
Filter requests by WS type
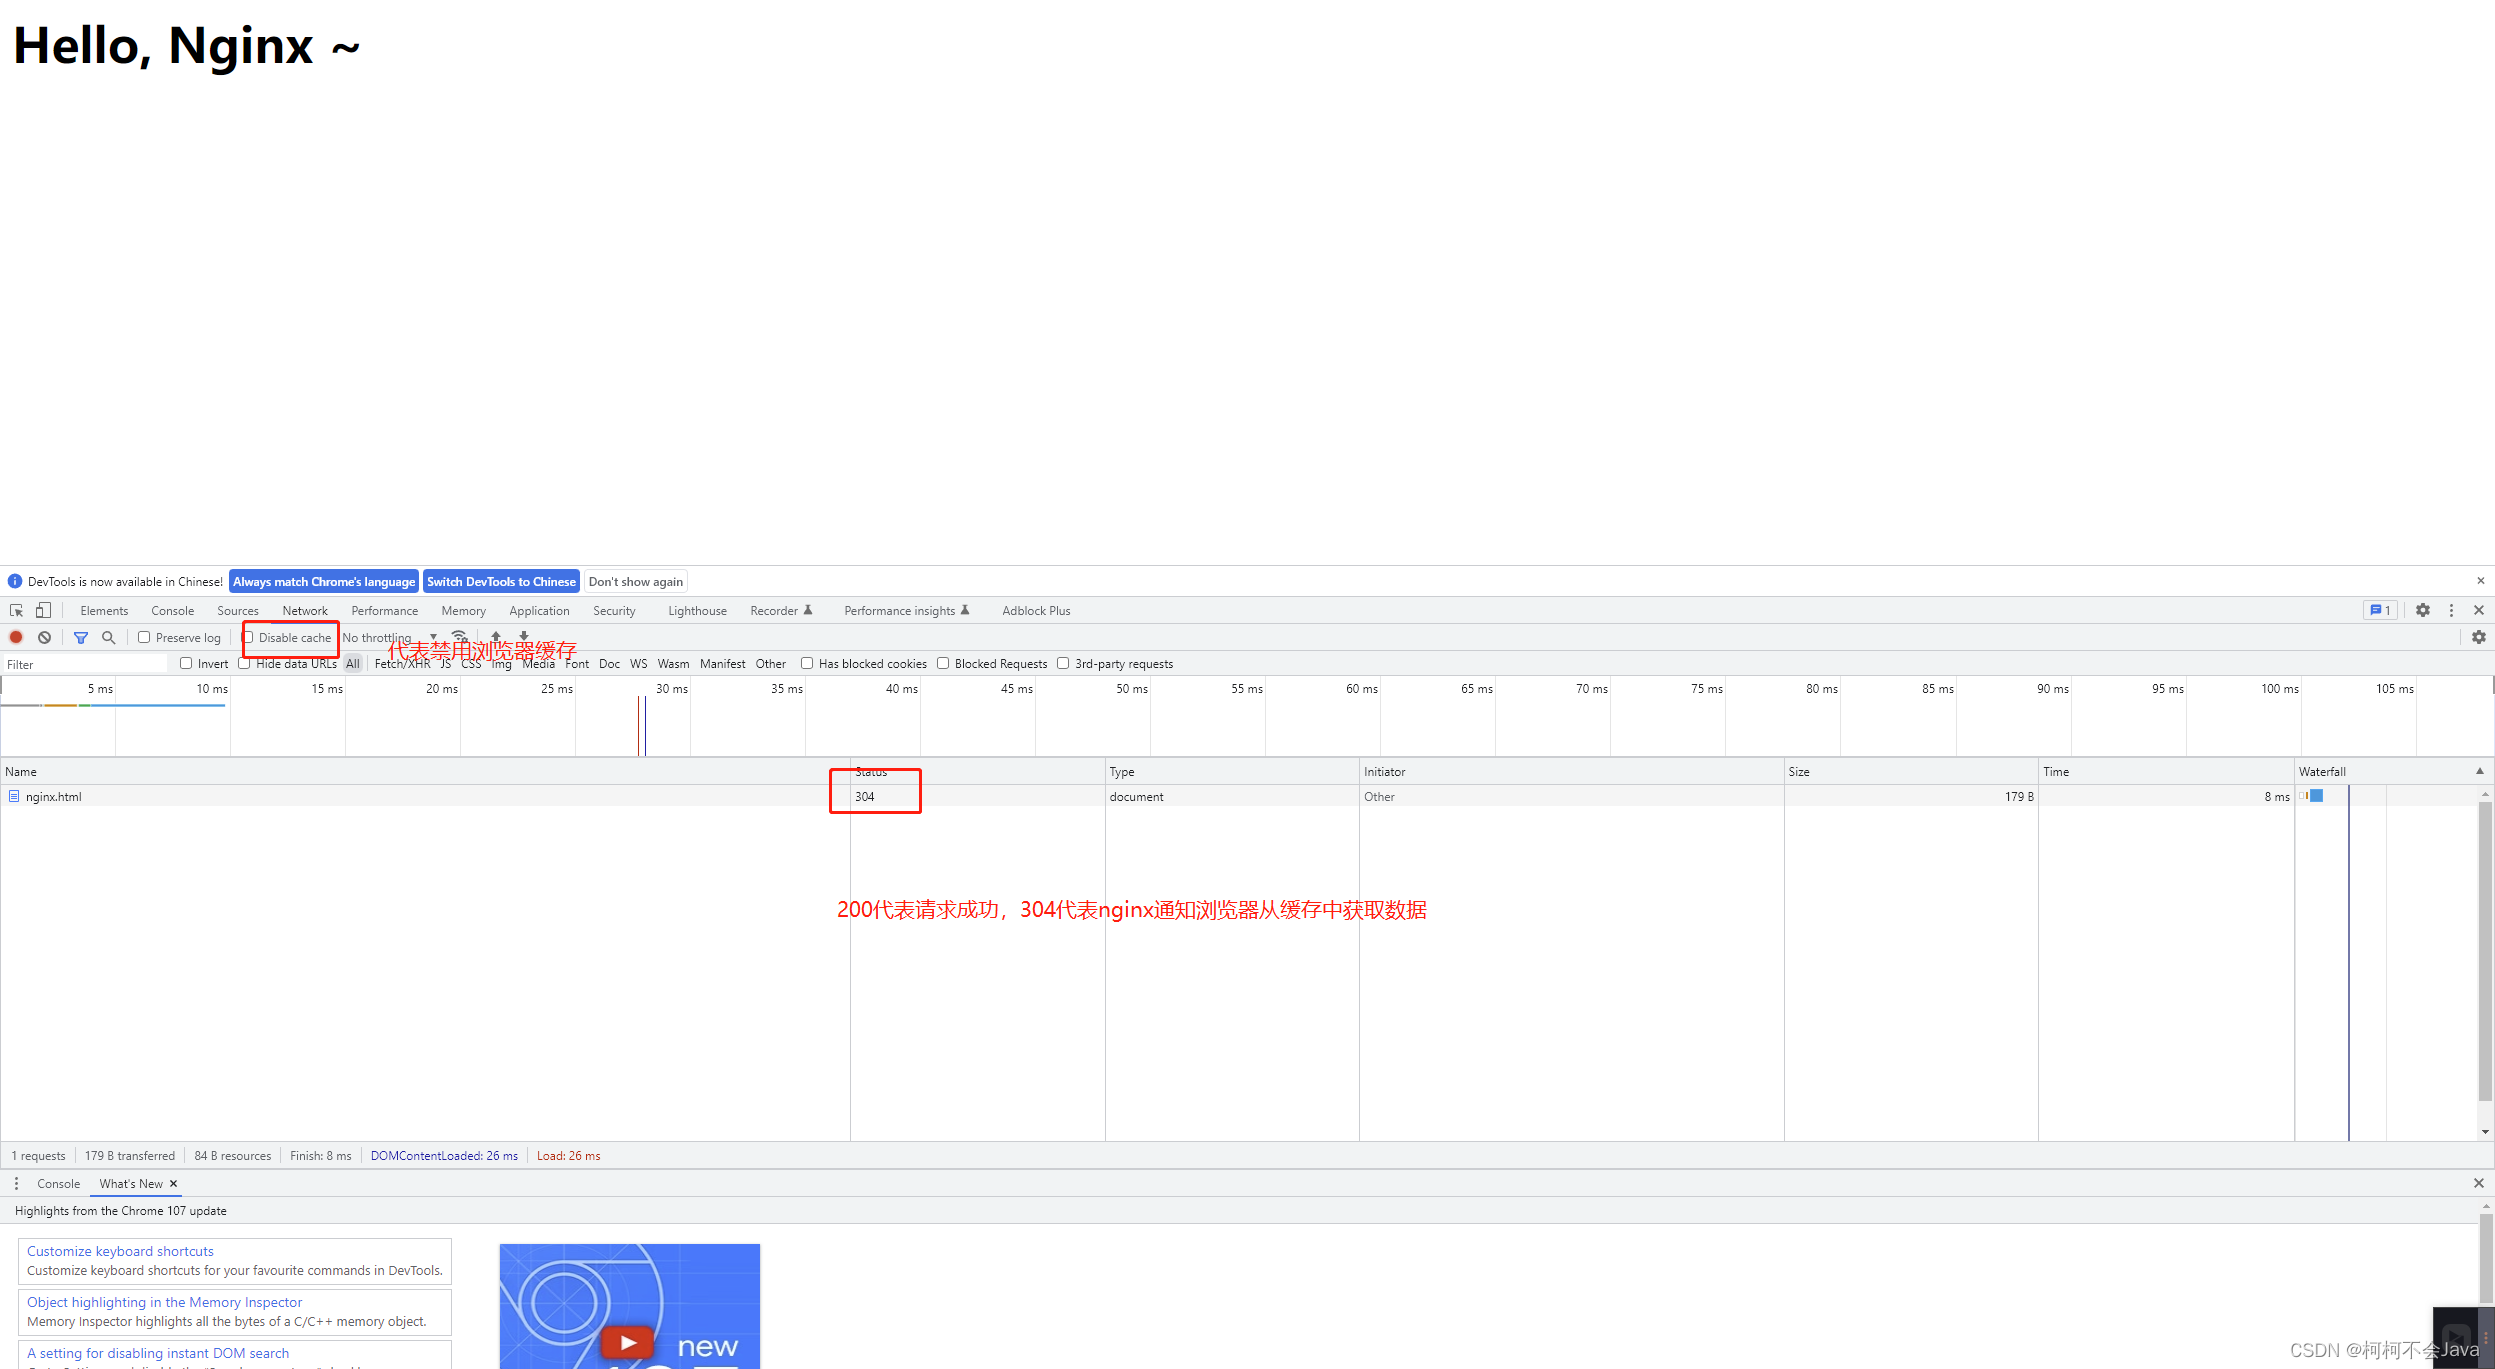(638, 663)
